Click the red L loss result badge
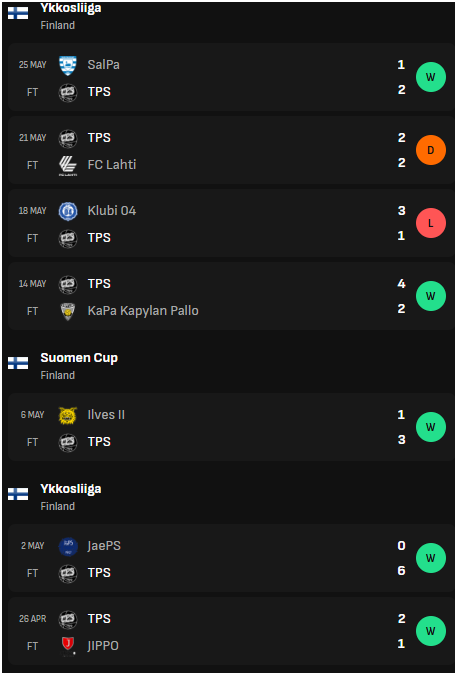This screenshot has width=457, height=675. (430, 223)
